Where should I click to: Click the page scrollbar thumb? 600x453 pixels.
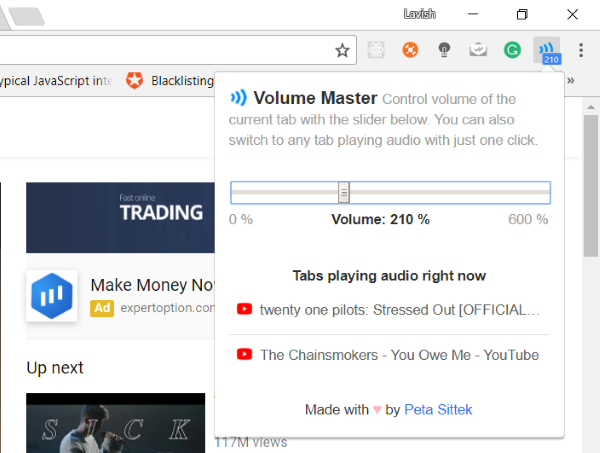pyautogui.click(x=591, y=186)
